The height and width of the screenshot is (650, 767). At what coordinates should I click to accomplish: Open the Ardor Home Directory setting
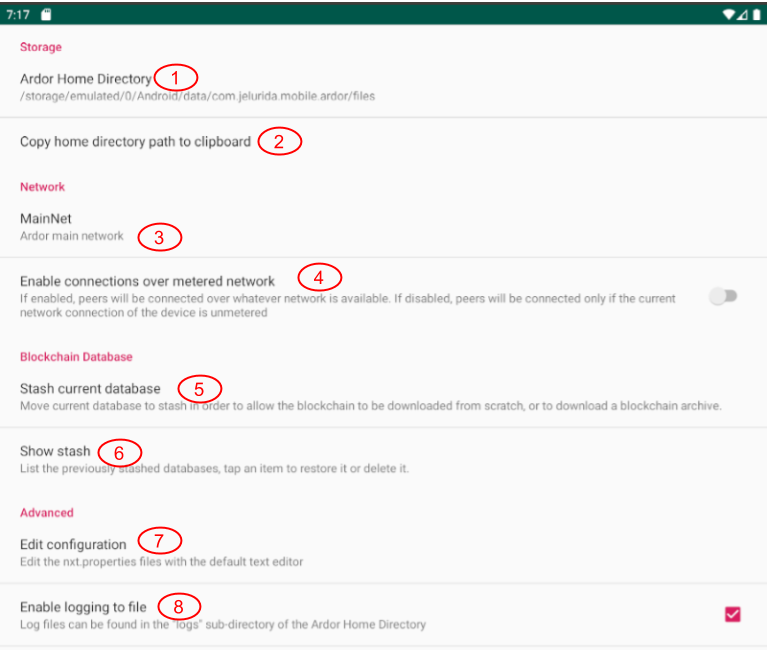[x=85, y=79]
